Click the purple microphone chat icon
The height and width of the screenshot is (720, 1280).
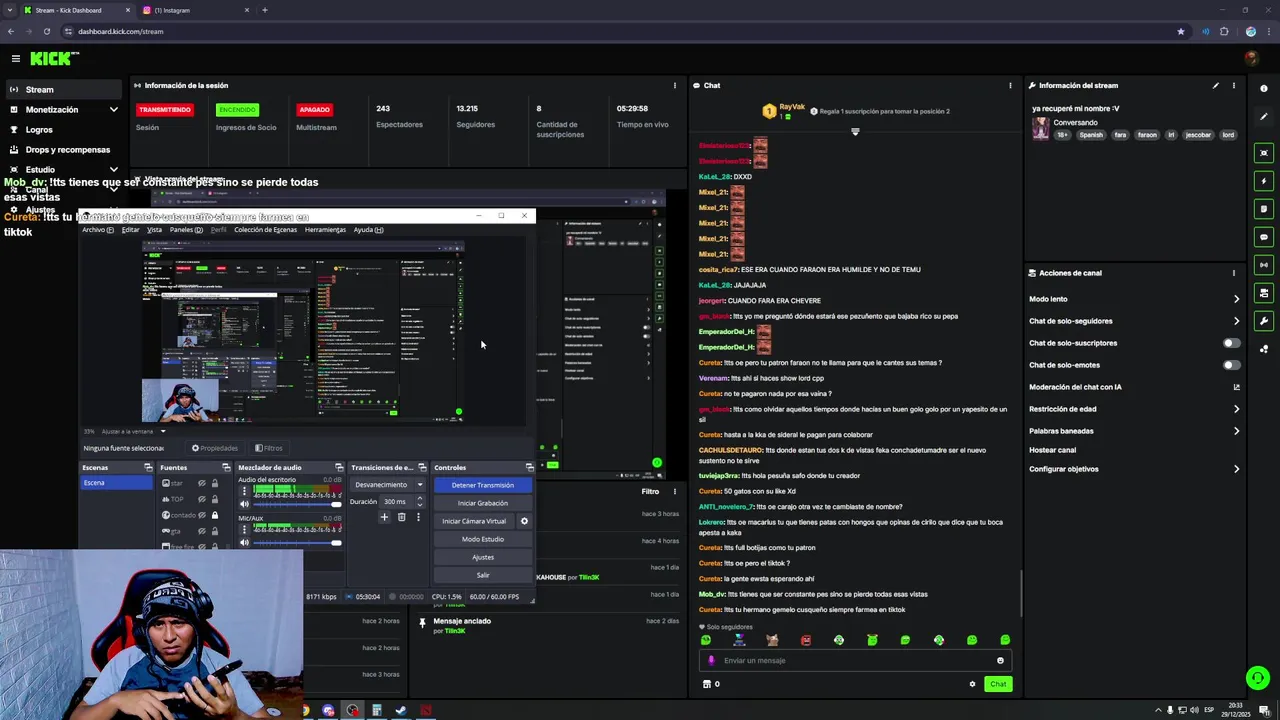tap(712, 660)
